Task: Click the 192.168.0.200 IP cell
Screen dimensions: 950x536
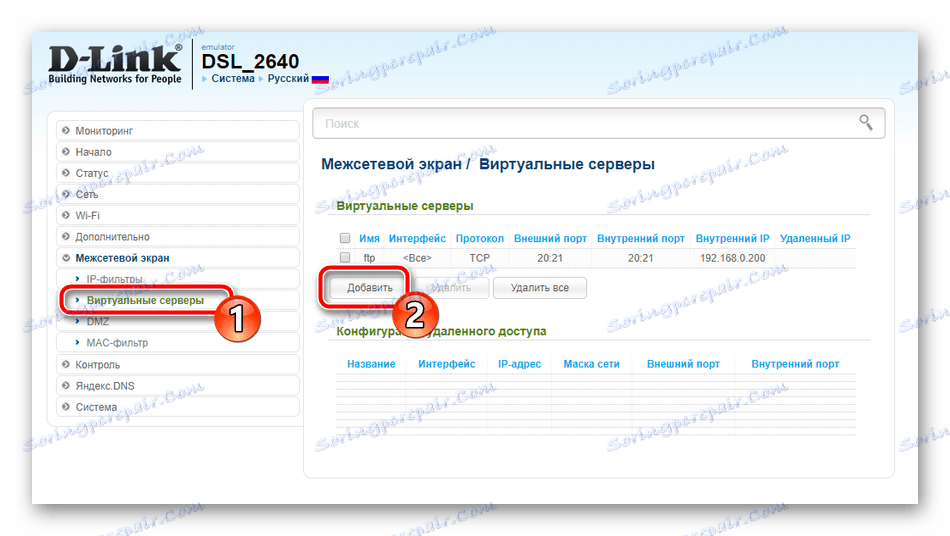Action: [x=732, y=258]
